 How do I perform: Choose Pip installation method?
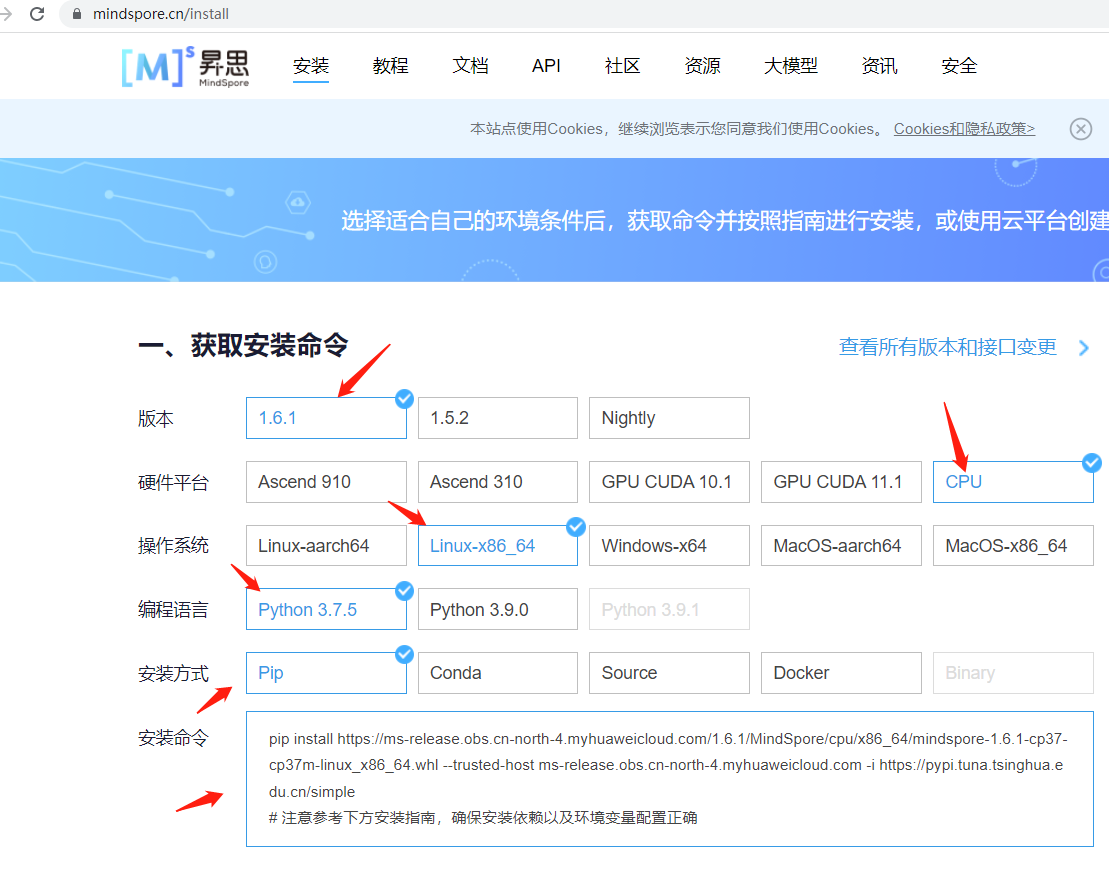[326, 673]
